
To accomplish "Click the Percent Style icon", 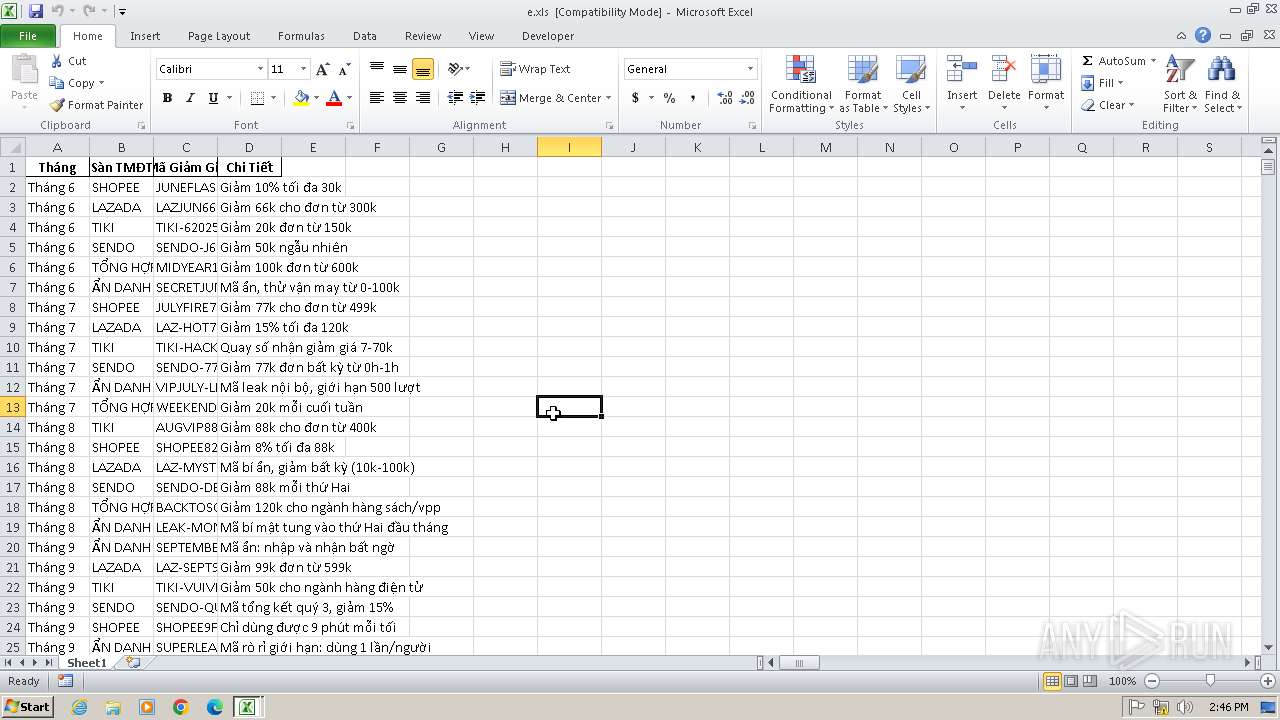I will [669, 98].
